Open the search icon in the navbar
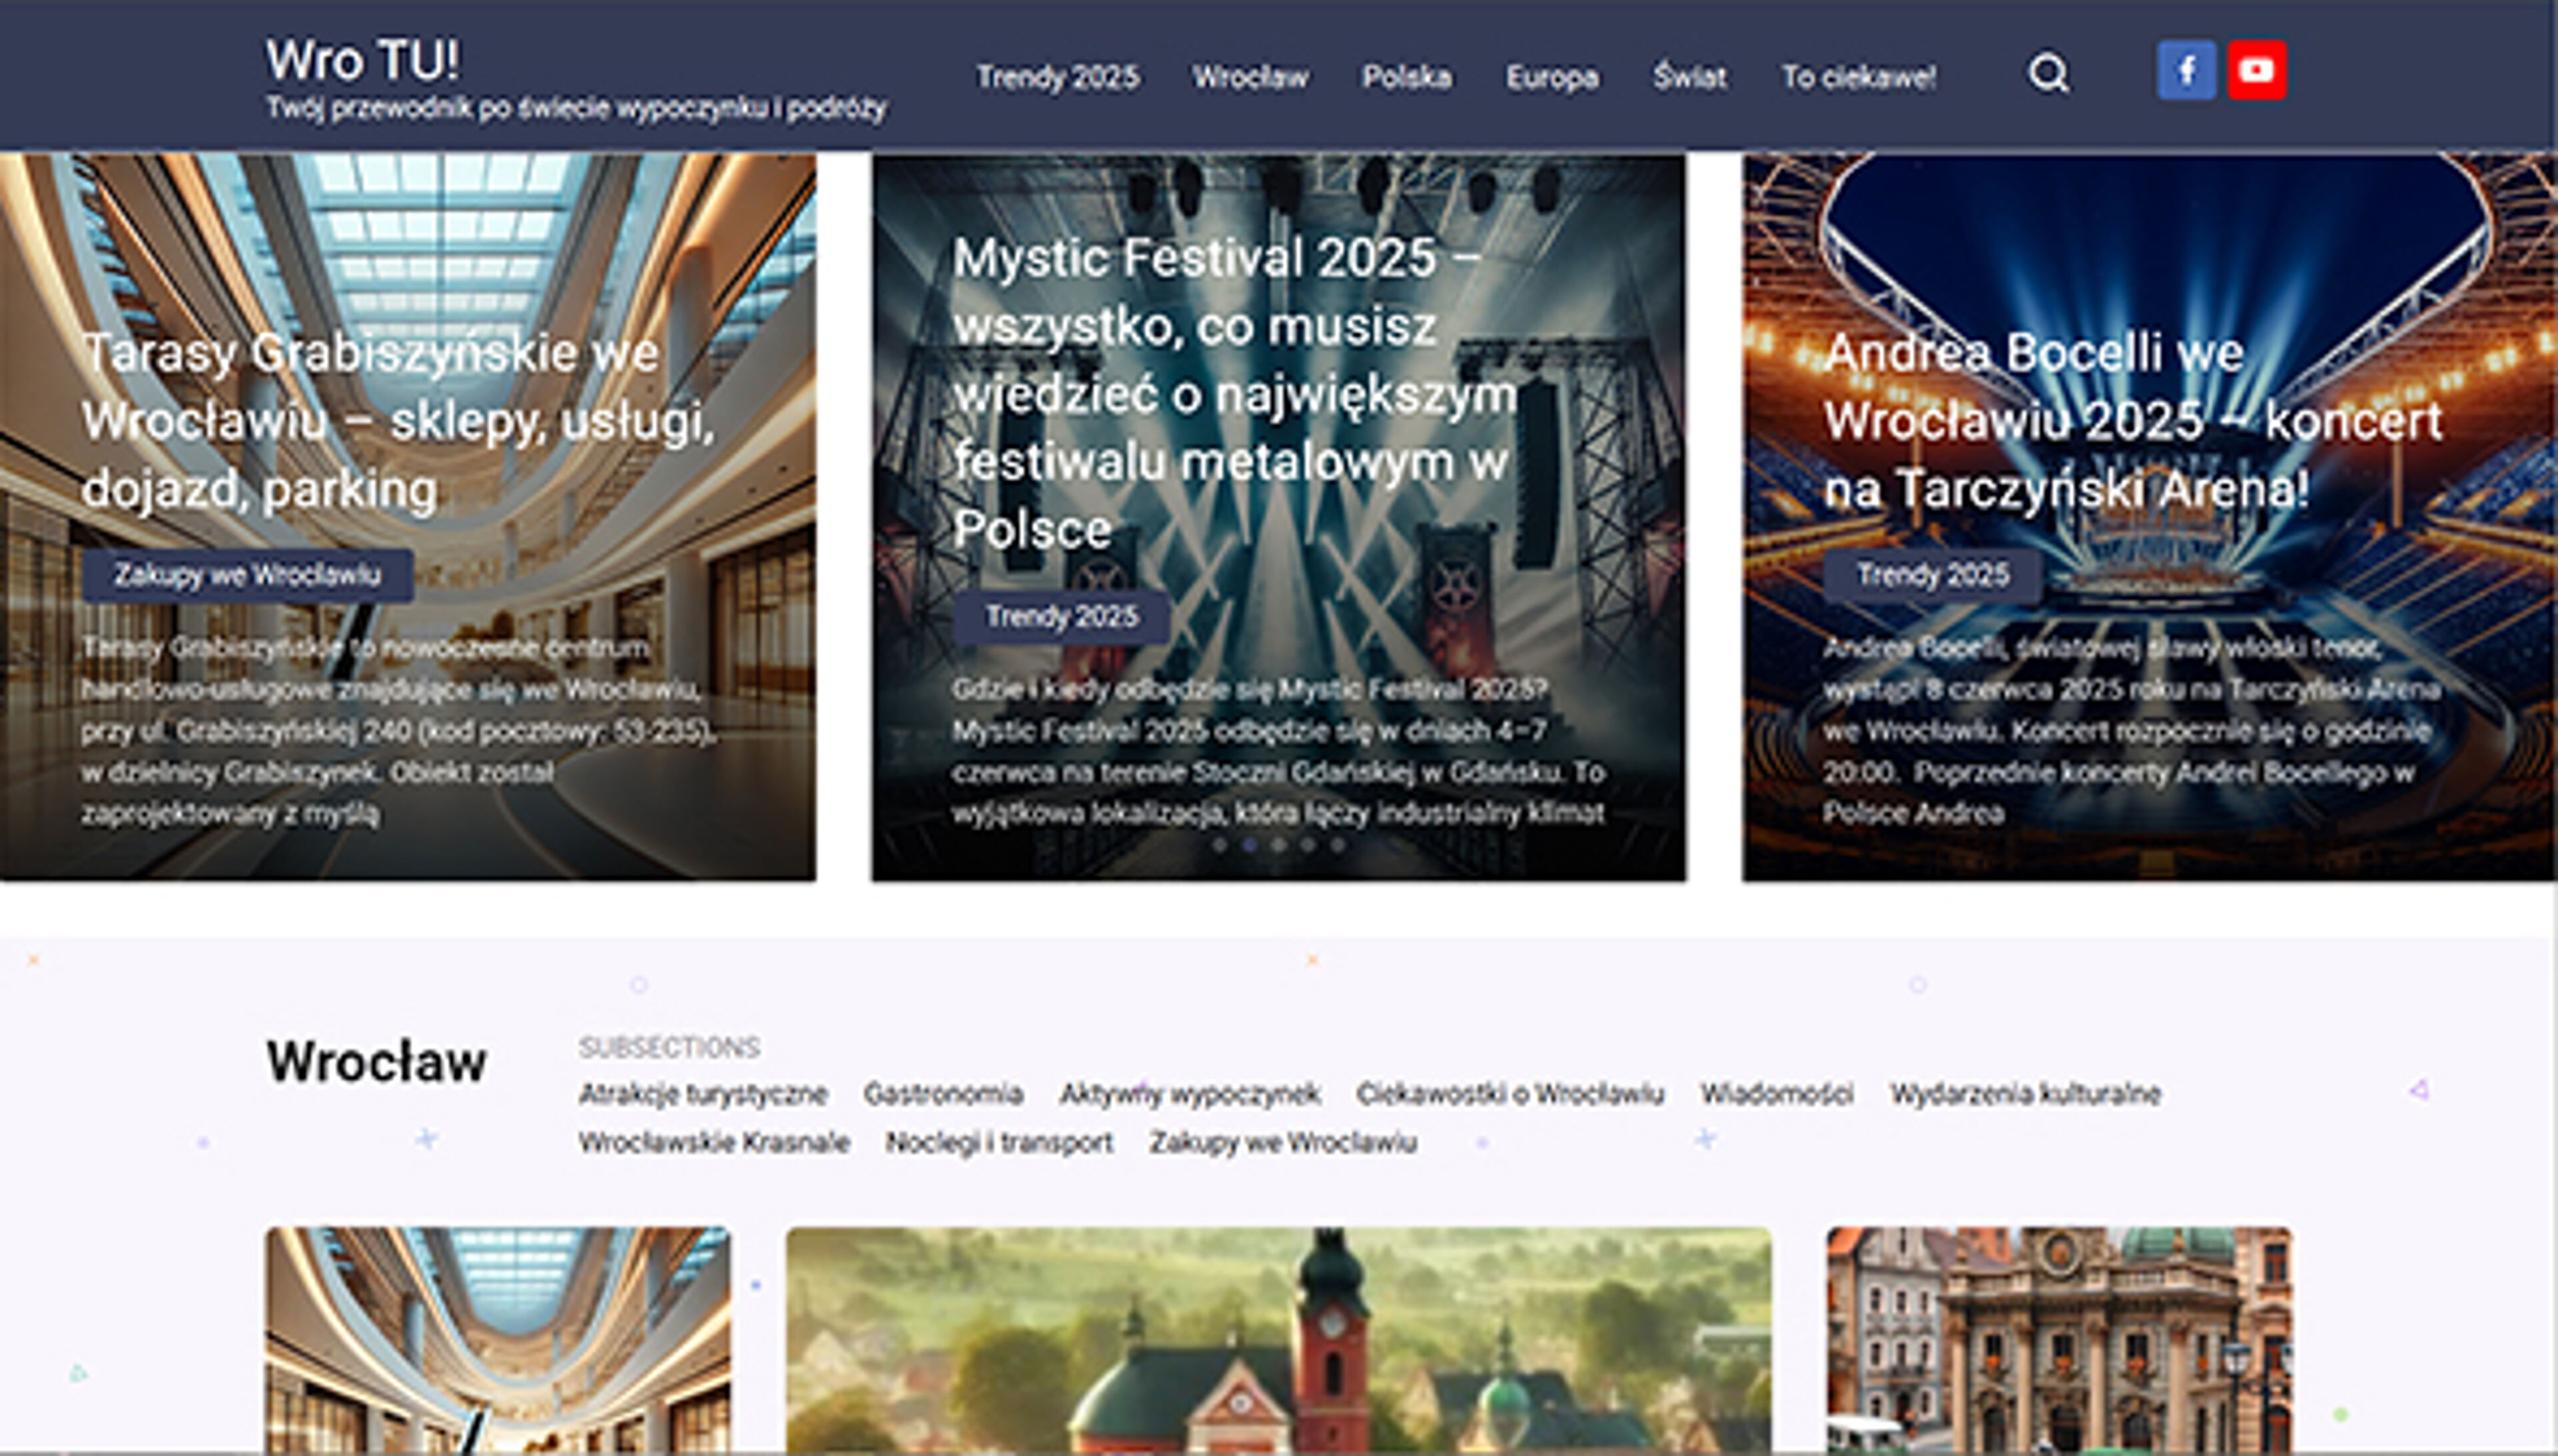Screen dimensions: 2558x1456 2050,72
